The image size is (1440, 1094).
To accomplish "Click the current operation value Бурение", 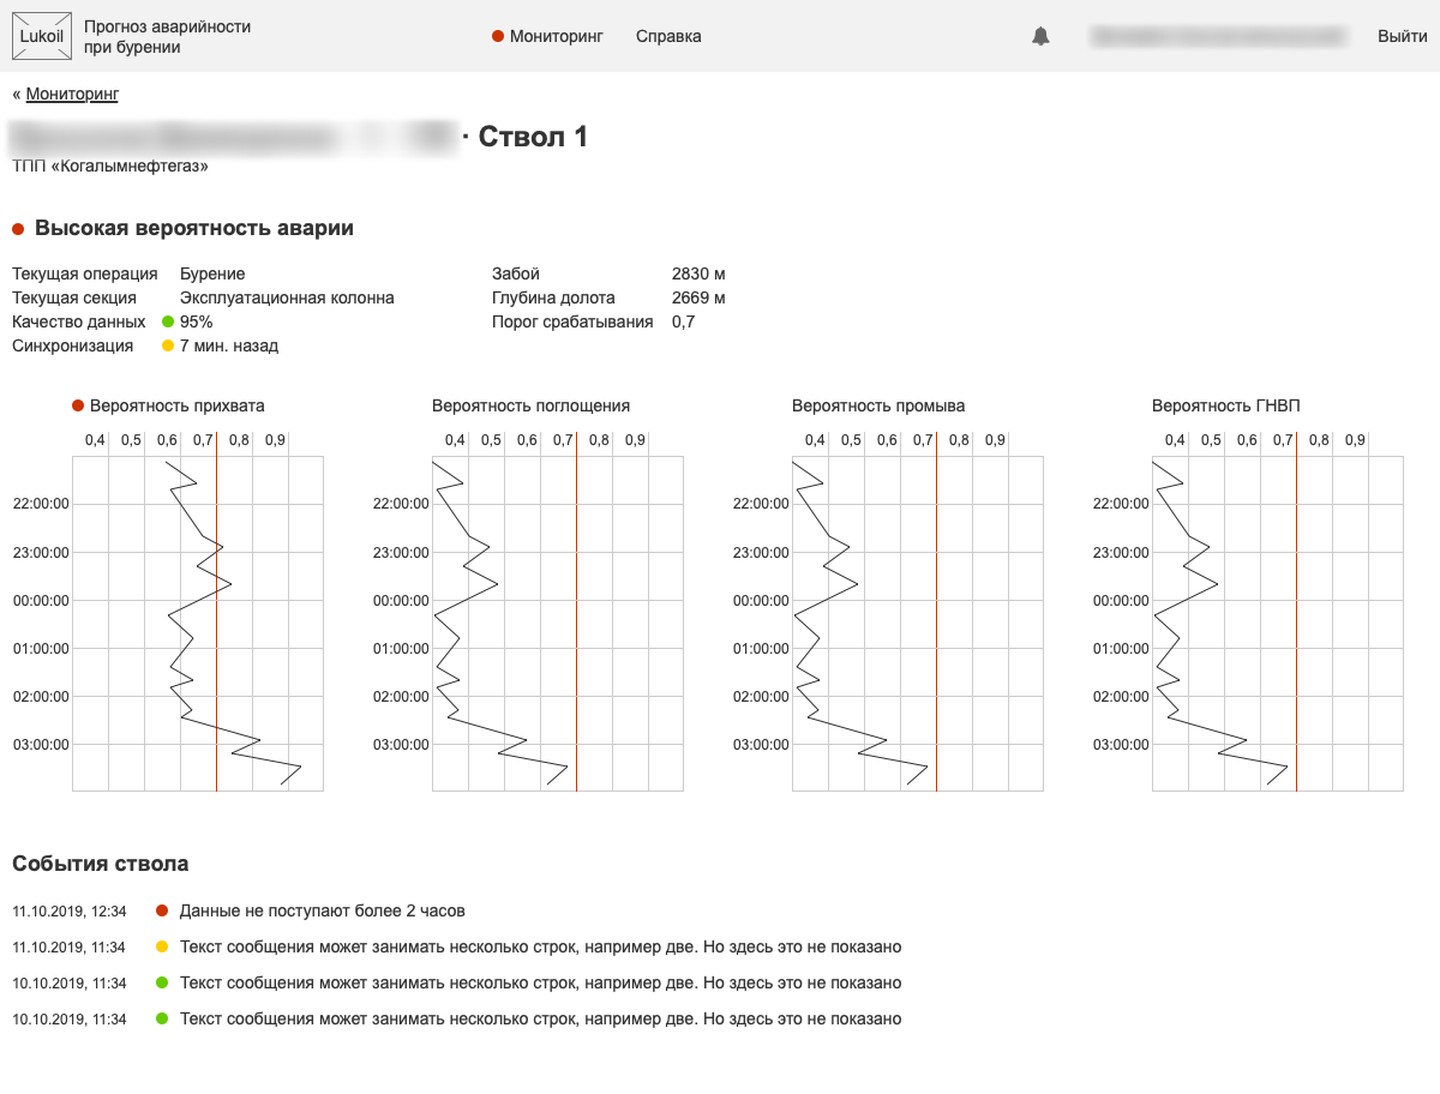I will tap(212, 274).
